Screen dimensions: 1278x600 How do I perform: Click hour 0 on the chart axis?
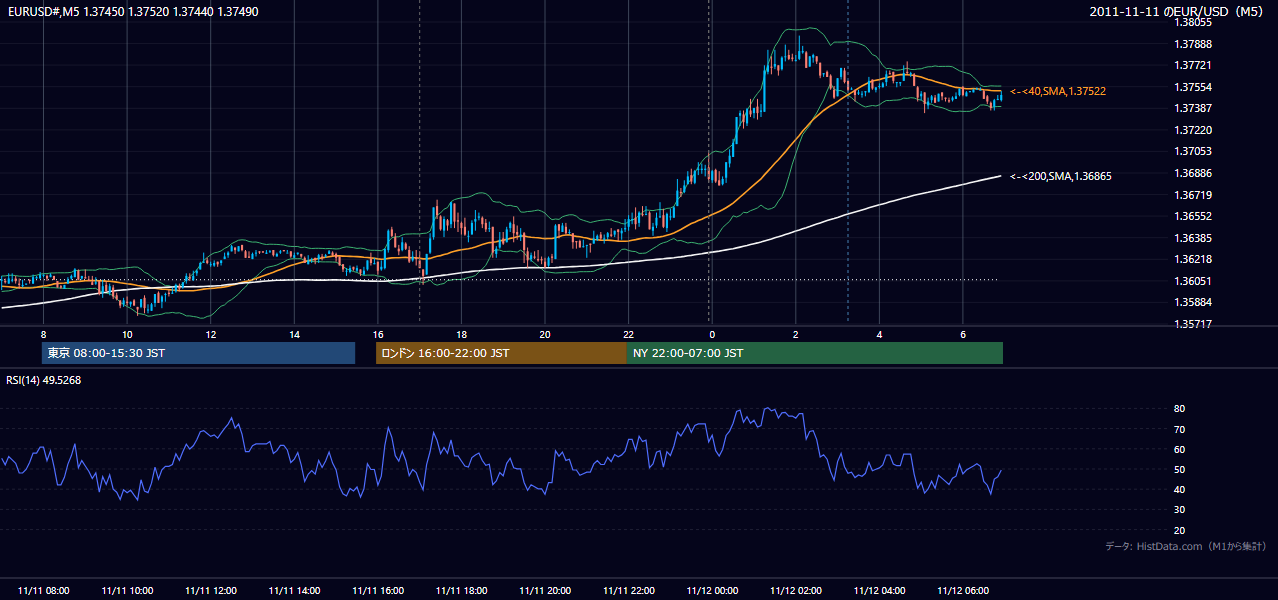point(712,334)
